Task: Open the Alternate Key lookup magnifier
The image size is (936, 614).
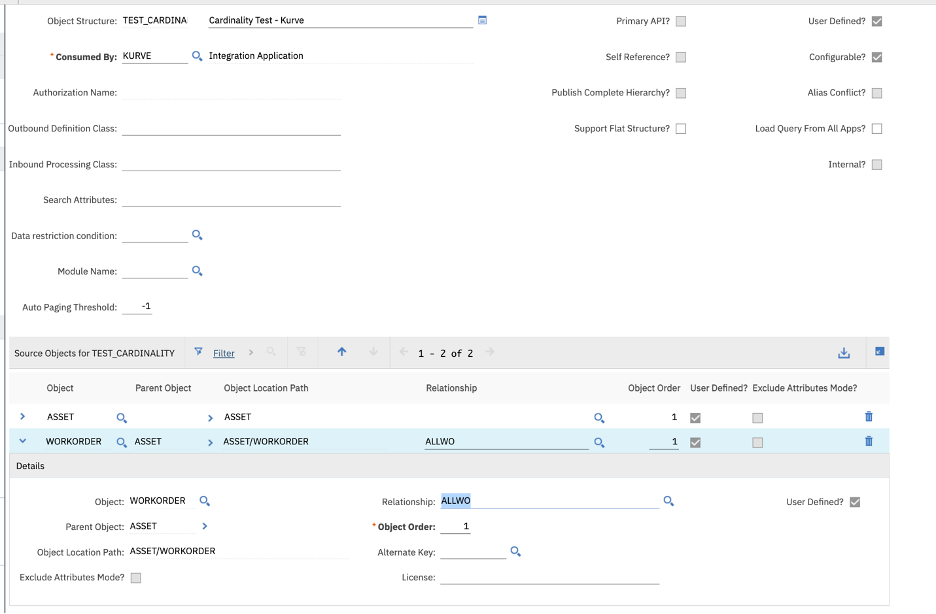Action: tap(516, 551)
